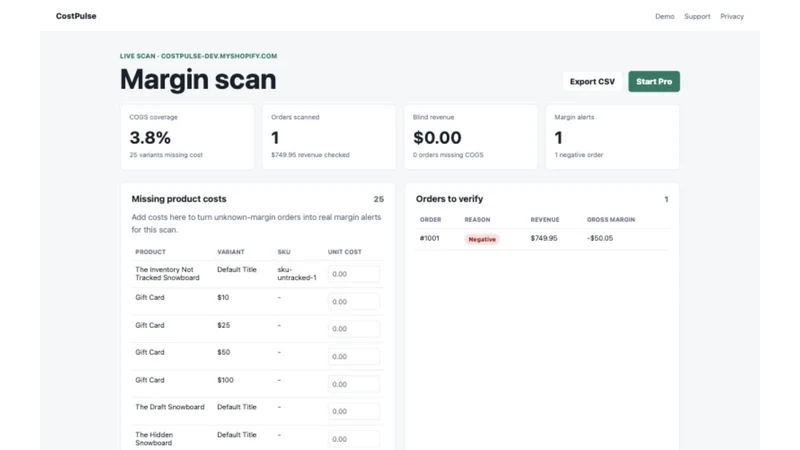Image resolution: width=800 pixels, height=450 pixels.
Task: Focus unit cost field for Inventory Not Tracked Snowboard
Action: (354, 274)
